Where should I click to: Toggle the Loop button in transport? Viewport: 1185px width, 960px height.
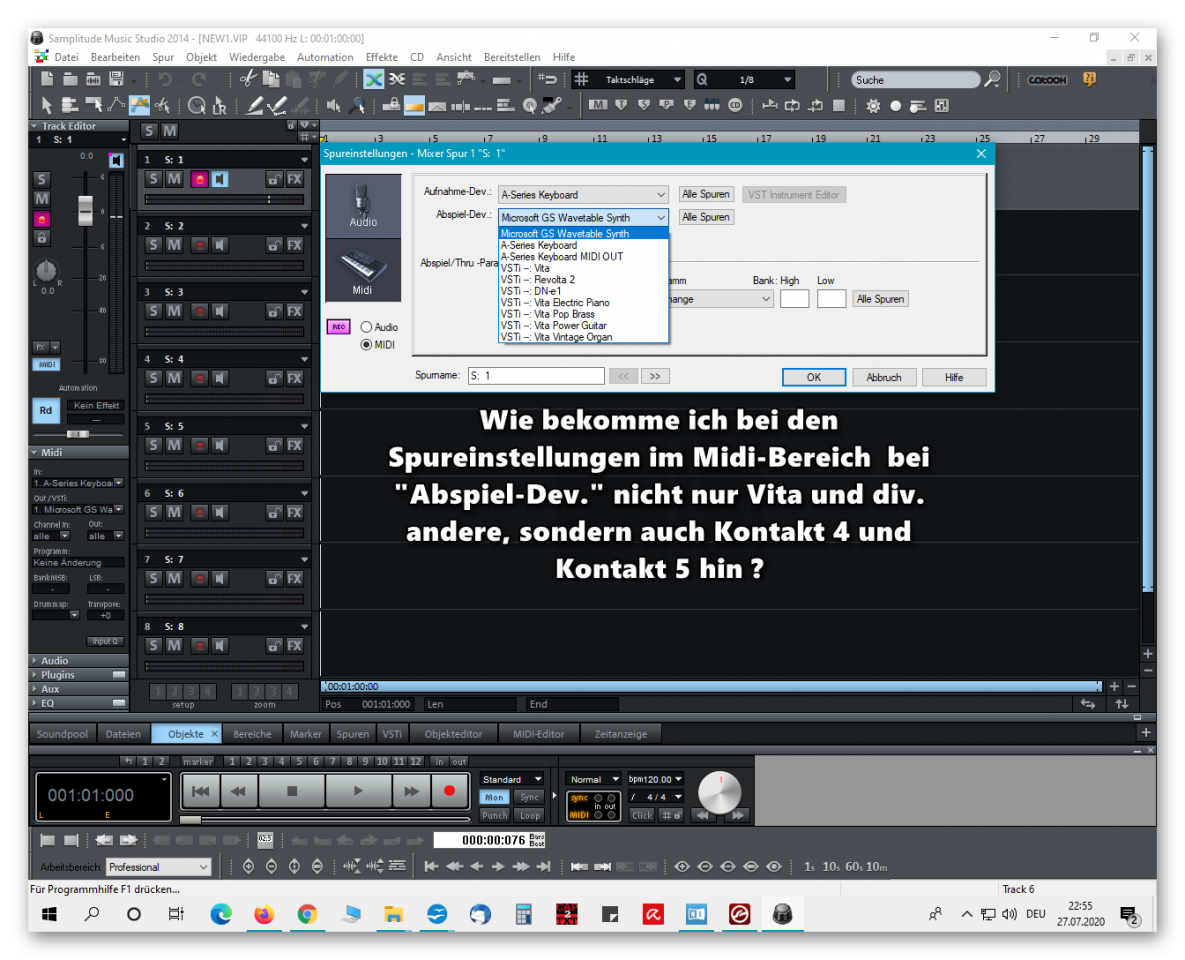(x=530, y=816)
